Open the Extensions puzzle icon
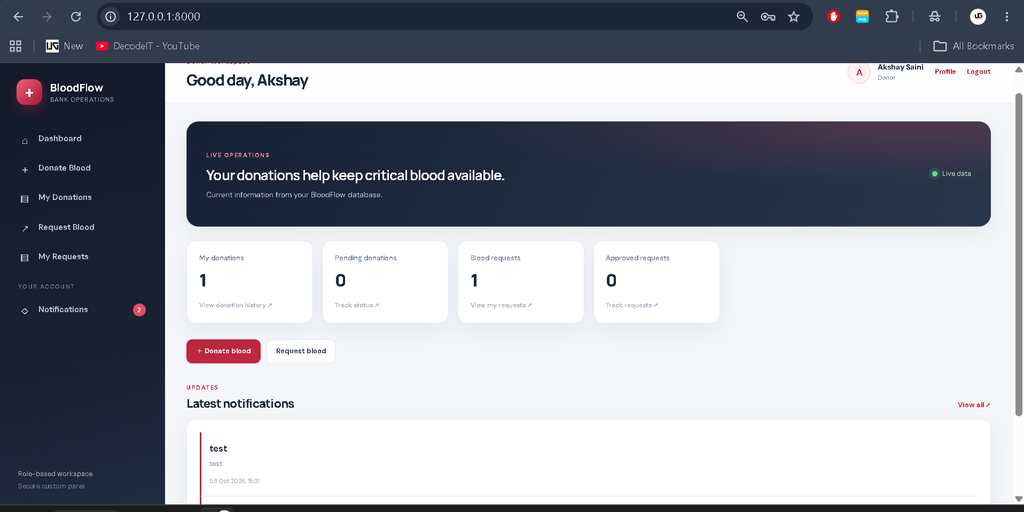This screenshot has height=512, width=1024. click(891, 17)
